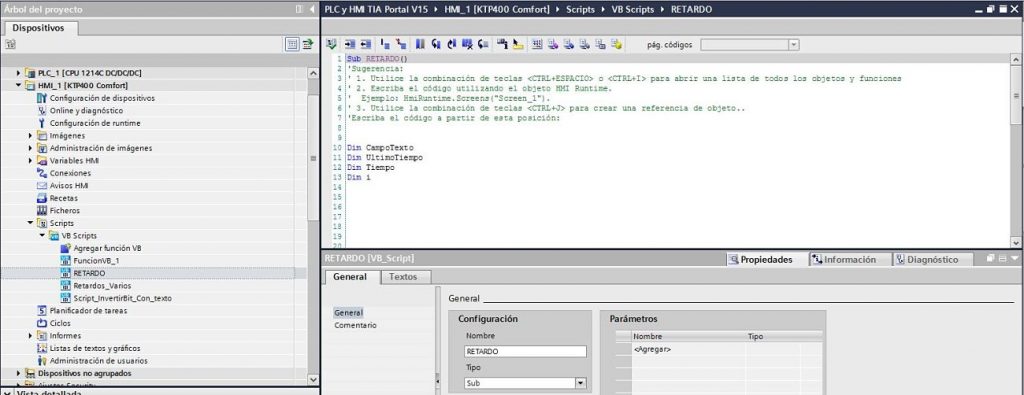Open Listas de textos y gráficos
Image resolution: width=1024 pixels, height=395 pixels.
(95, 348)
